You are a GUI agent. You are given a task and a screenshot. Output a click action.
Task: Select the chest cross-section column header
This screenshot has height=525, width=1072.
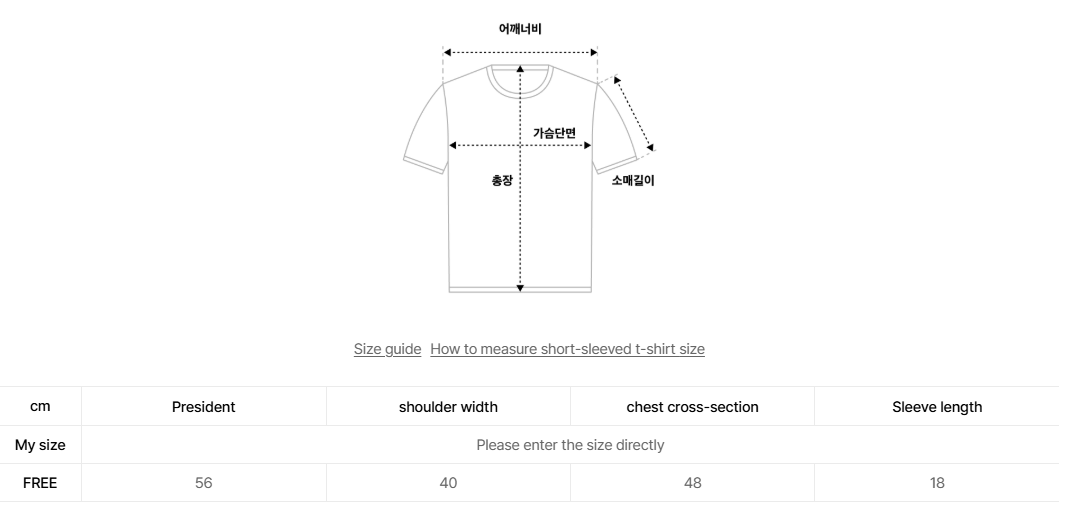[x=692, y=407]
